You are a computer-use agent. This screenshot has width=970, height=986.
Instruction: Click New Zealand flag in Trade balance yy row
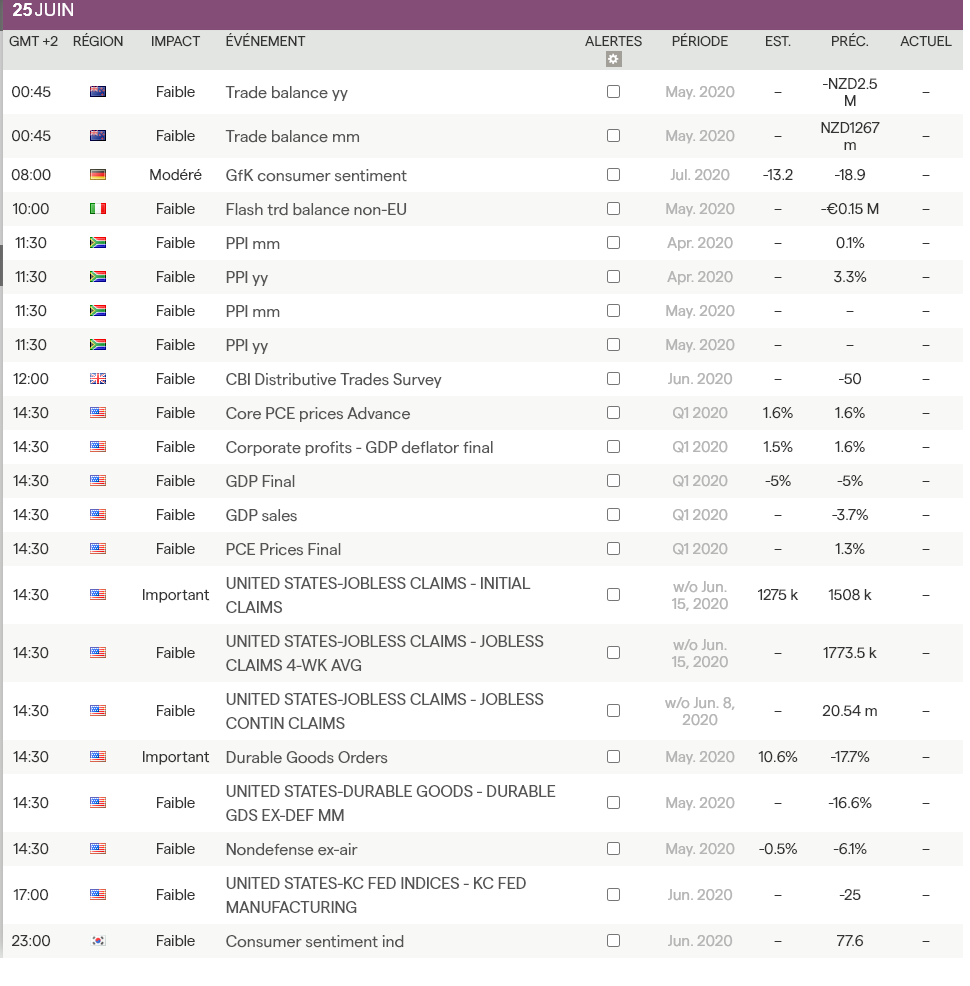click(98, 92)
